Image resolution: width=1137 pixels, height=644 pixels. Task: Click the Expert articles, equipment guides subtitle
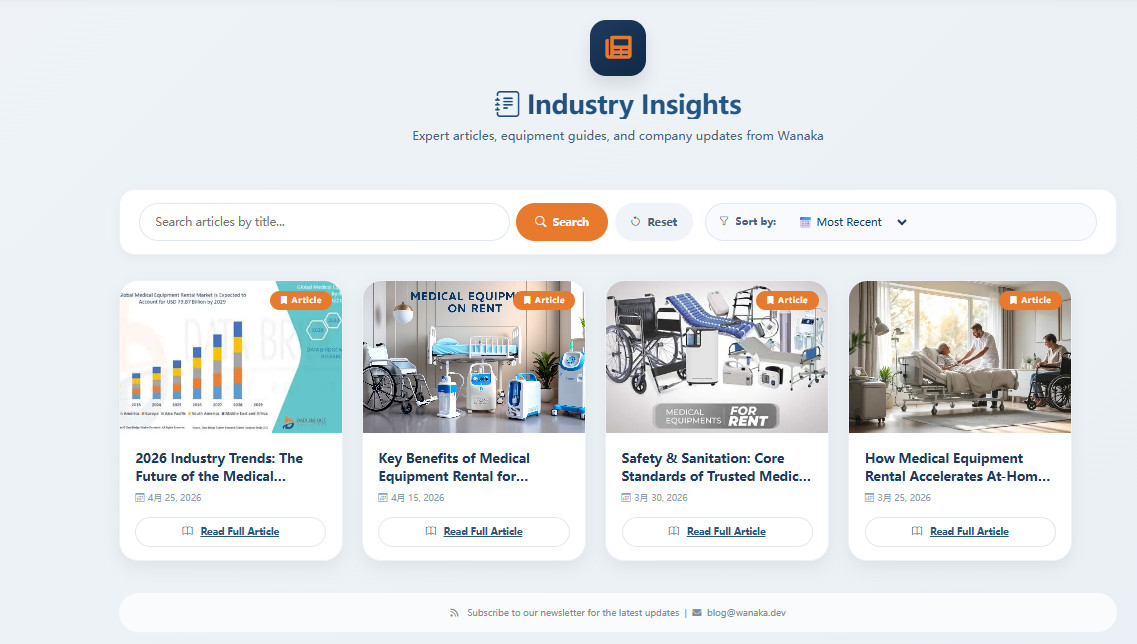click(x=618, y=136)
